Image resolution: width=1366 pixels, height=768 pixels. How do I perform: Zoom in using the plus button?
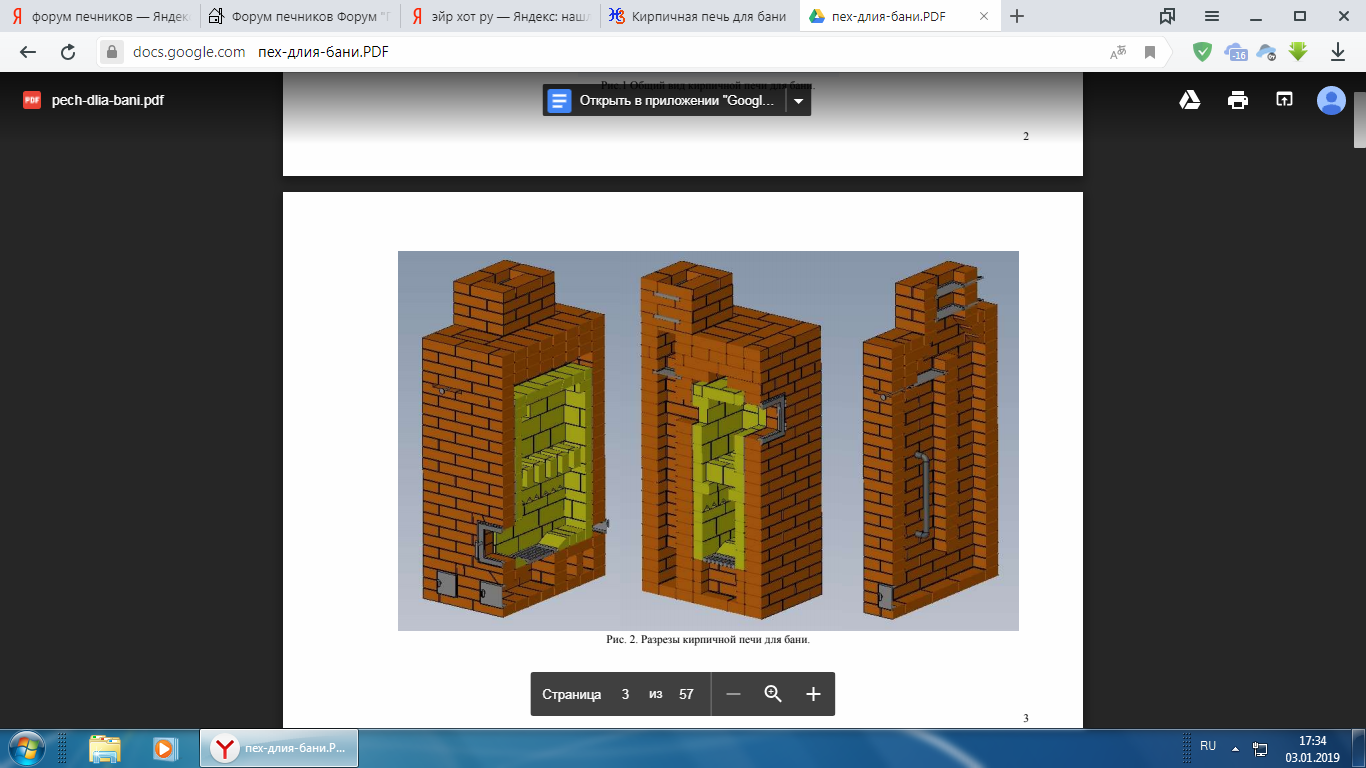tap(813, 694)
